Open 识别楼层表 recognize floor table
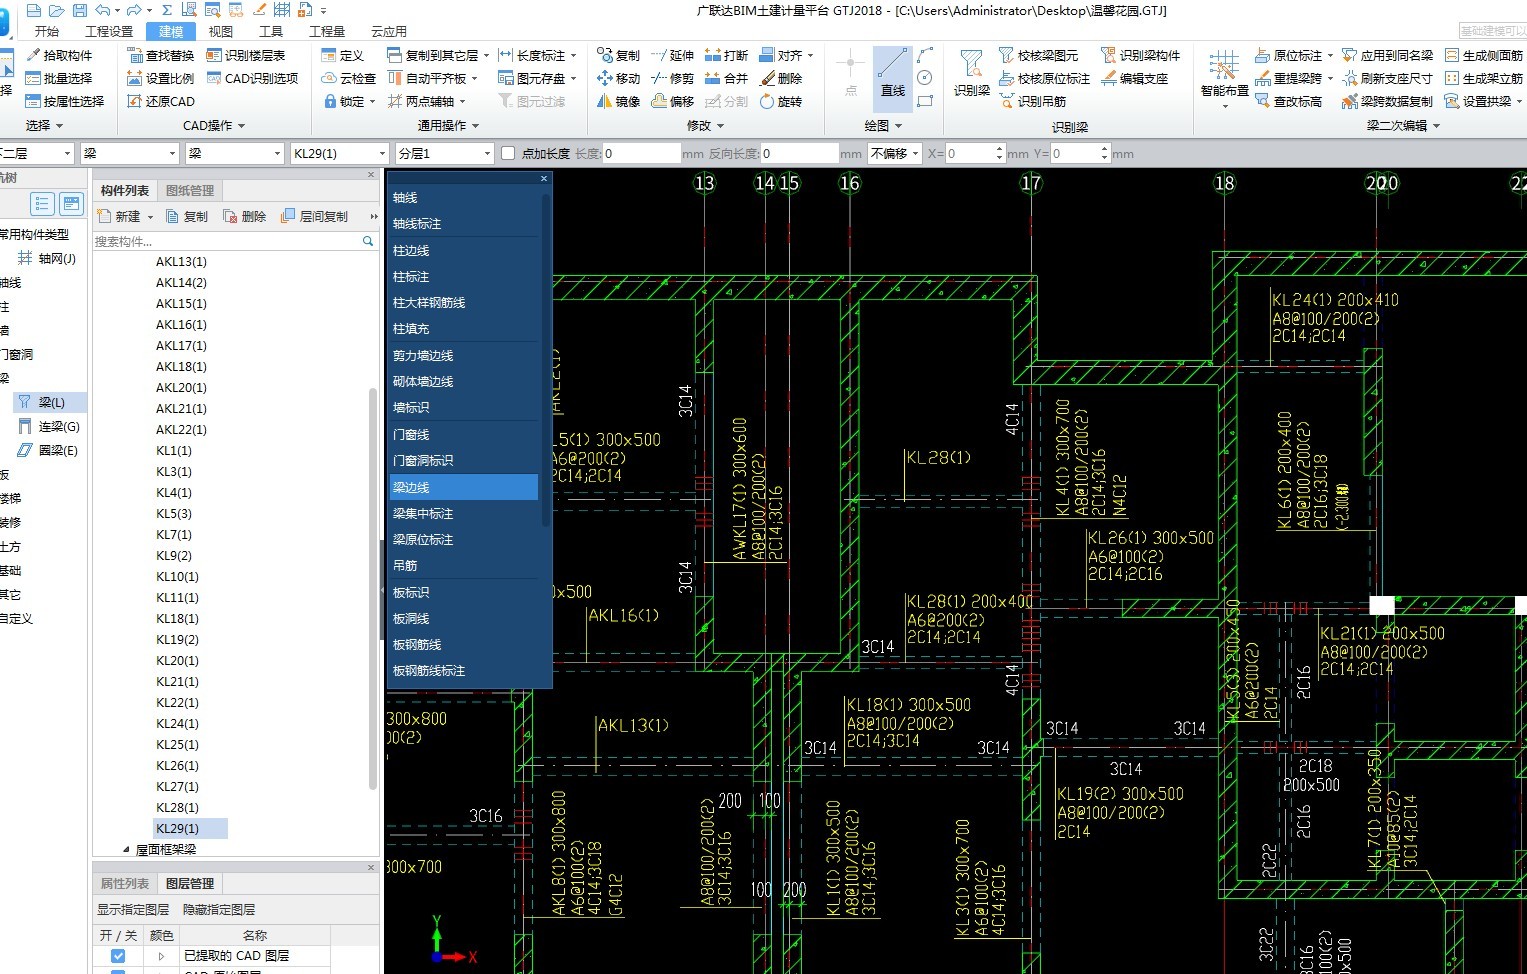 246,55
